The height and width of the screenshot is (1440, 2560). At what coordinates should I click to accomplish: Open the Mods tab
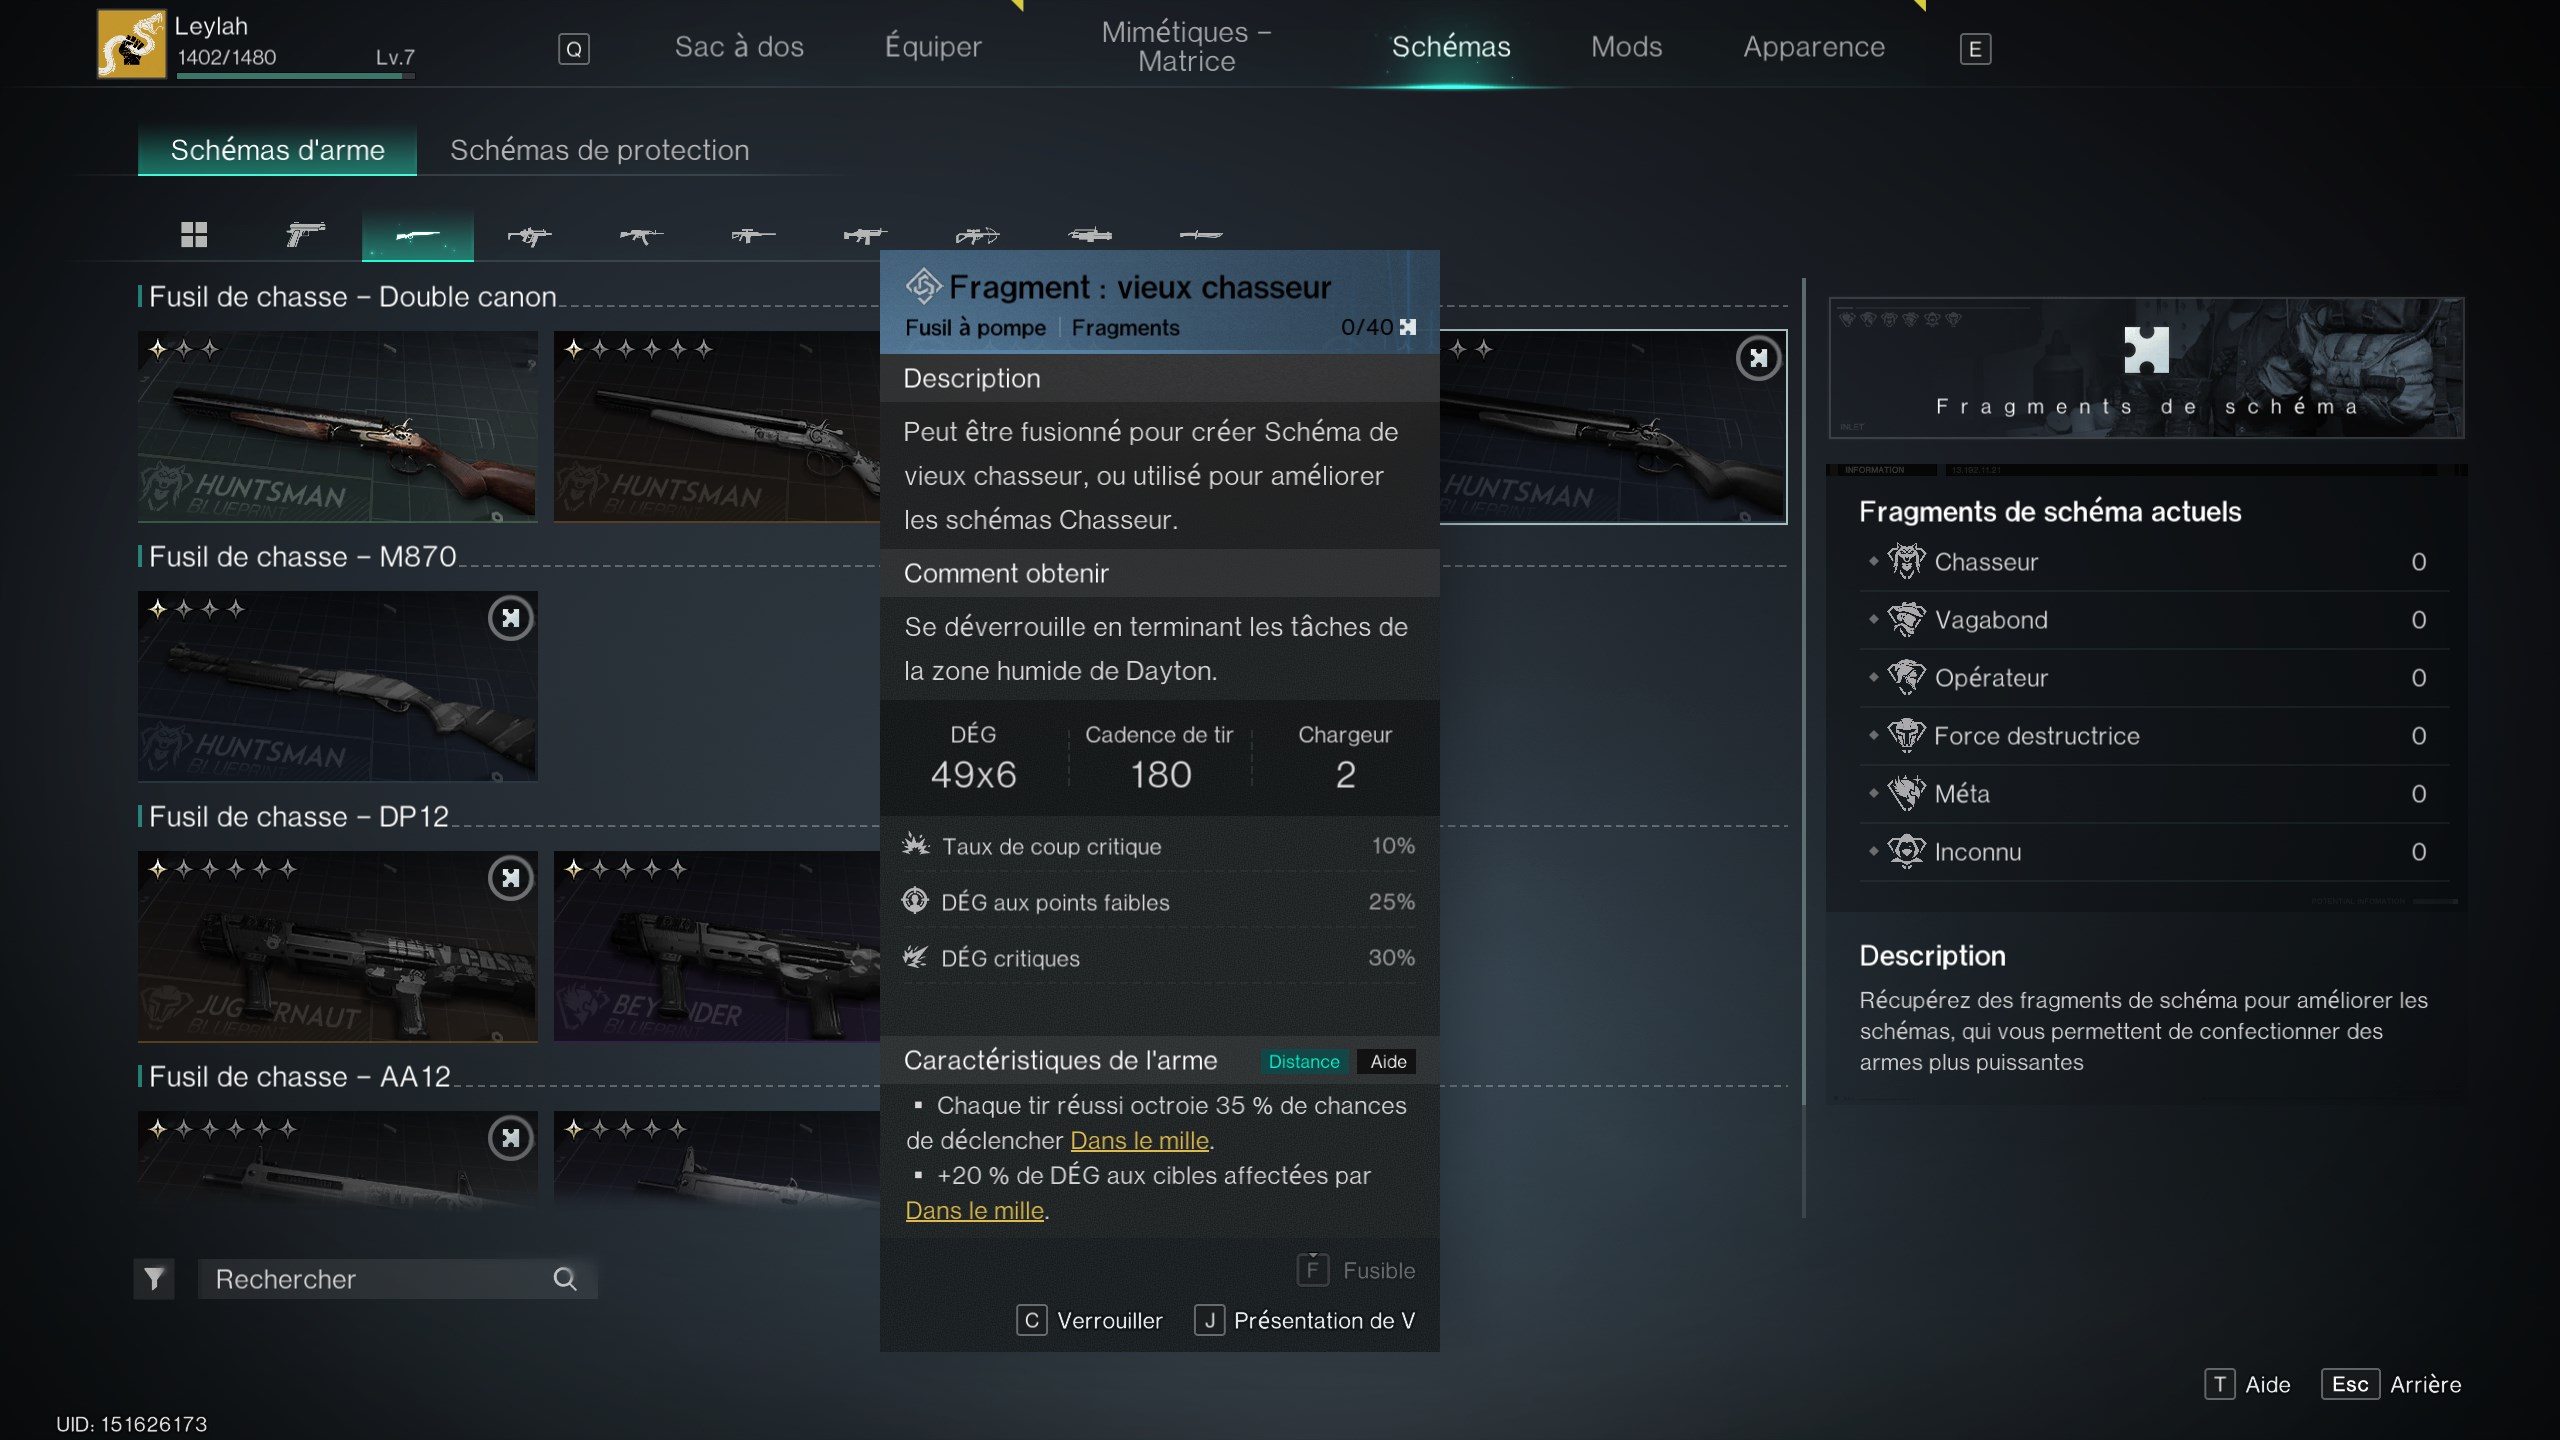click(1626, 47)
